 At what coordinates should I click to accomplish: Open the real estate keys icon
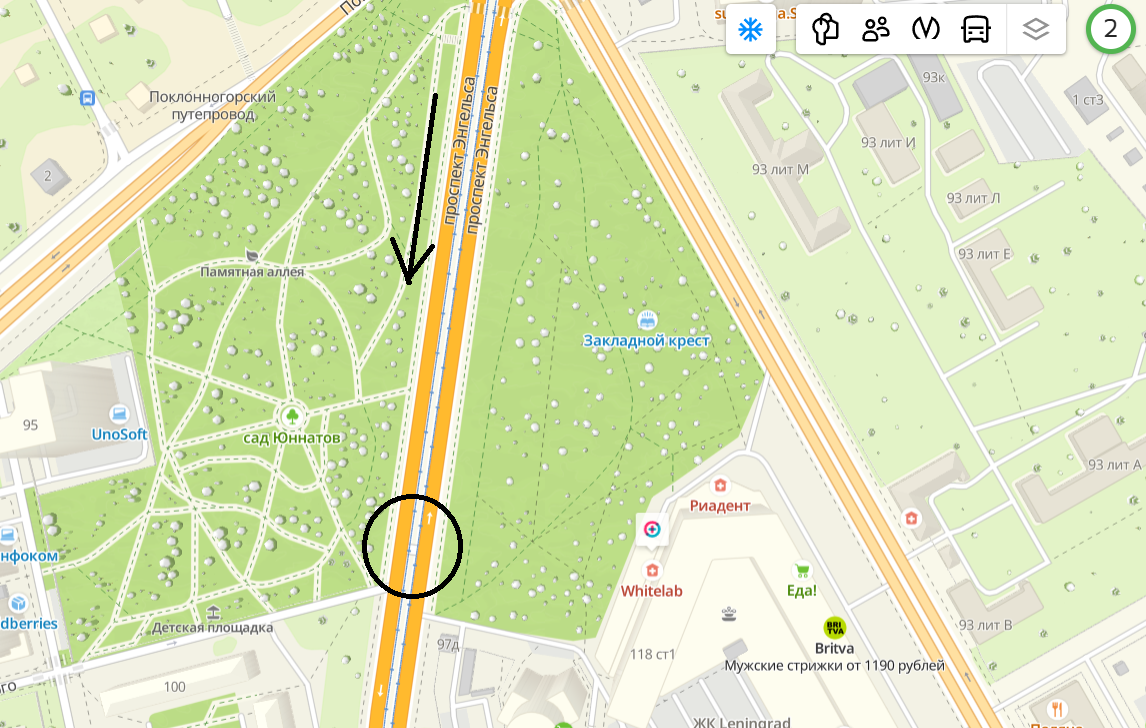[825, 30]
